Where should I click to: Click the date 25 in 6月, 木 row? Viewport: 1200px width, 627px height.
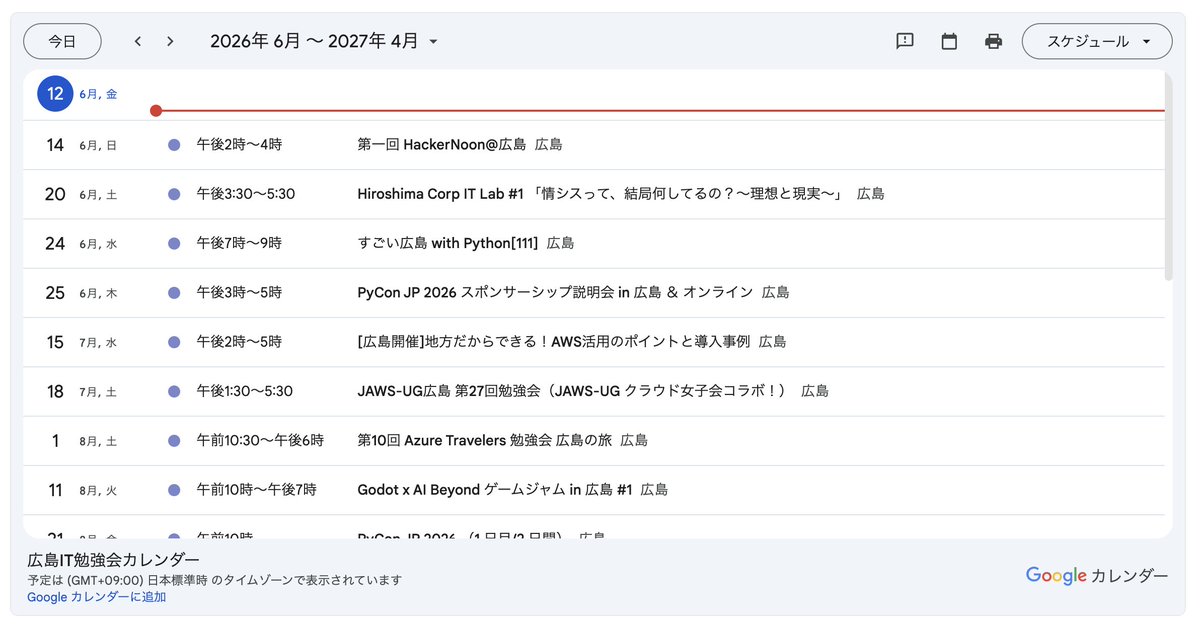point(55,292)
